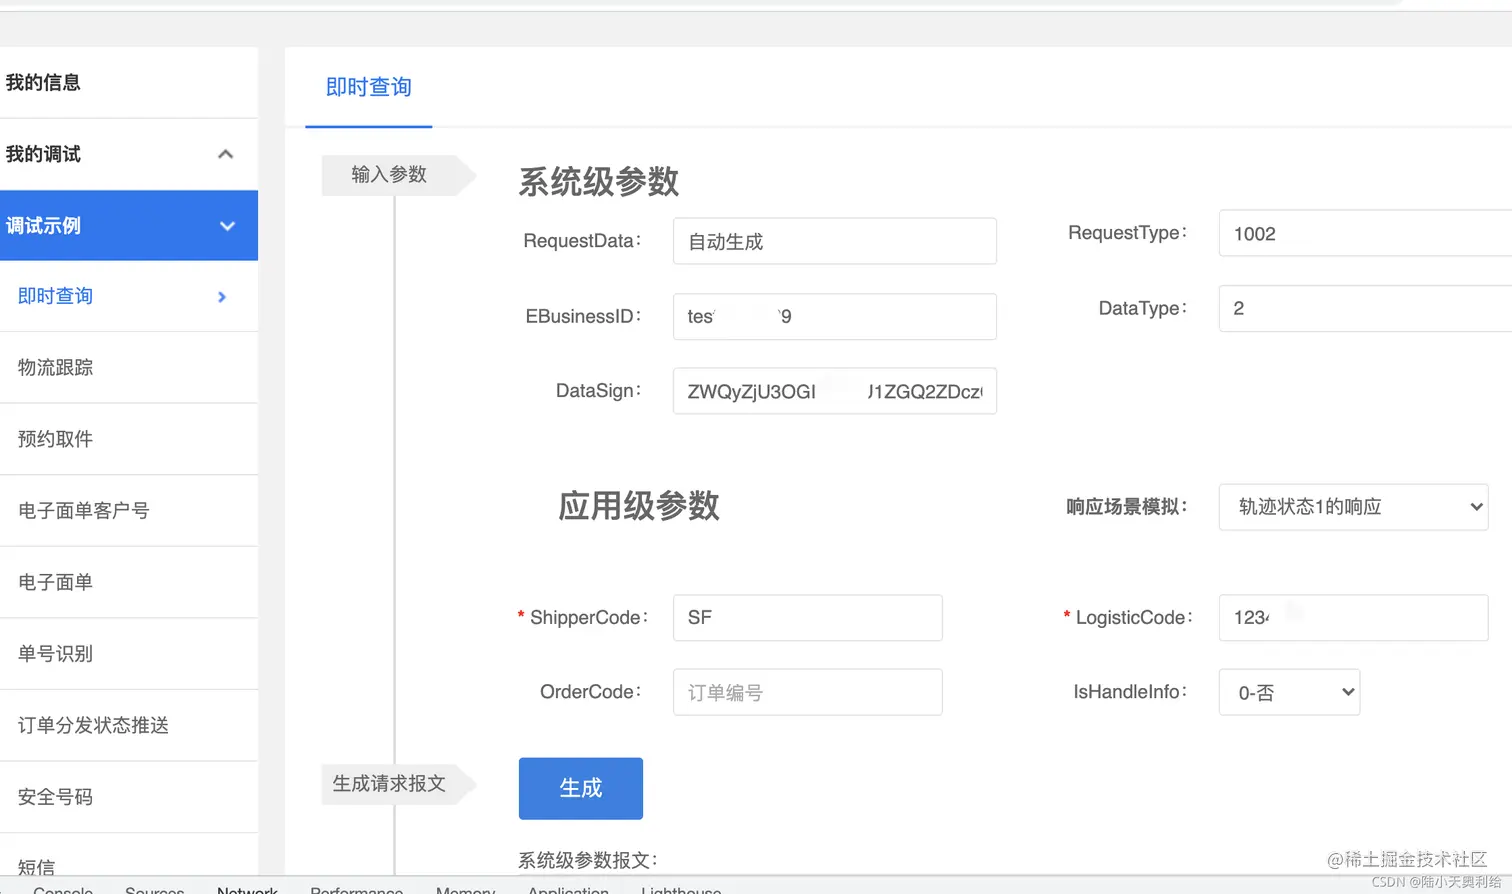The height and width of the screenshot is (894, 1512).
Task: Collapse the 我的调试 section chevron
Action: pos(226,155)
